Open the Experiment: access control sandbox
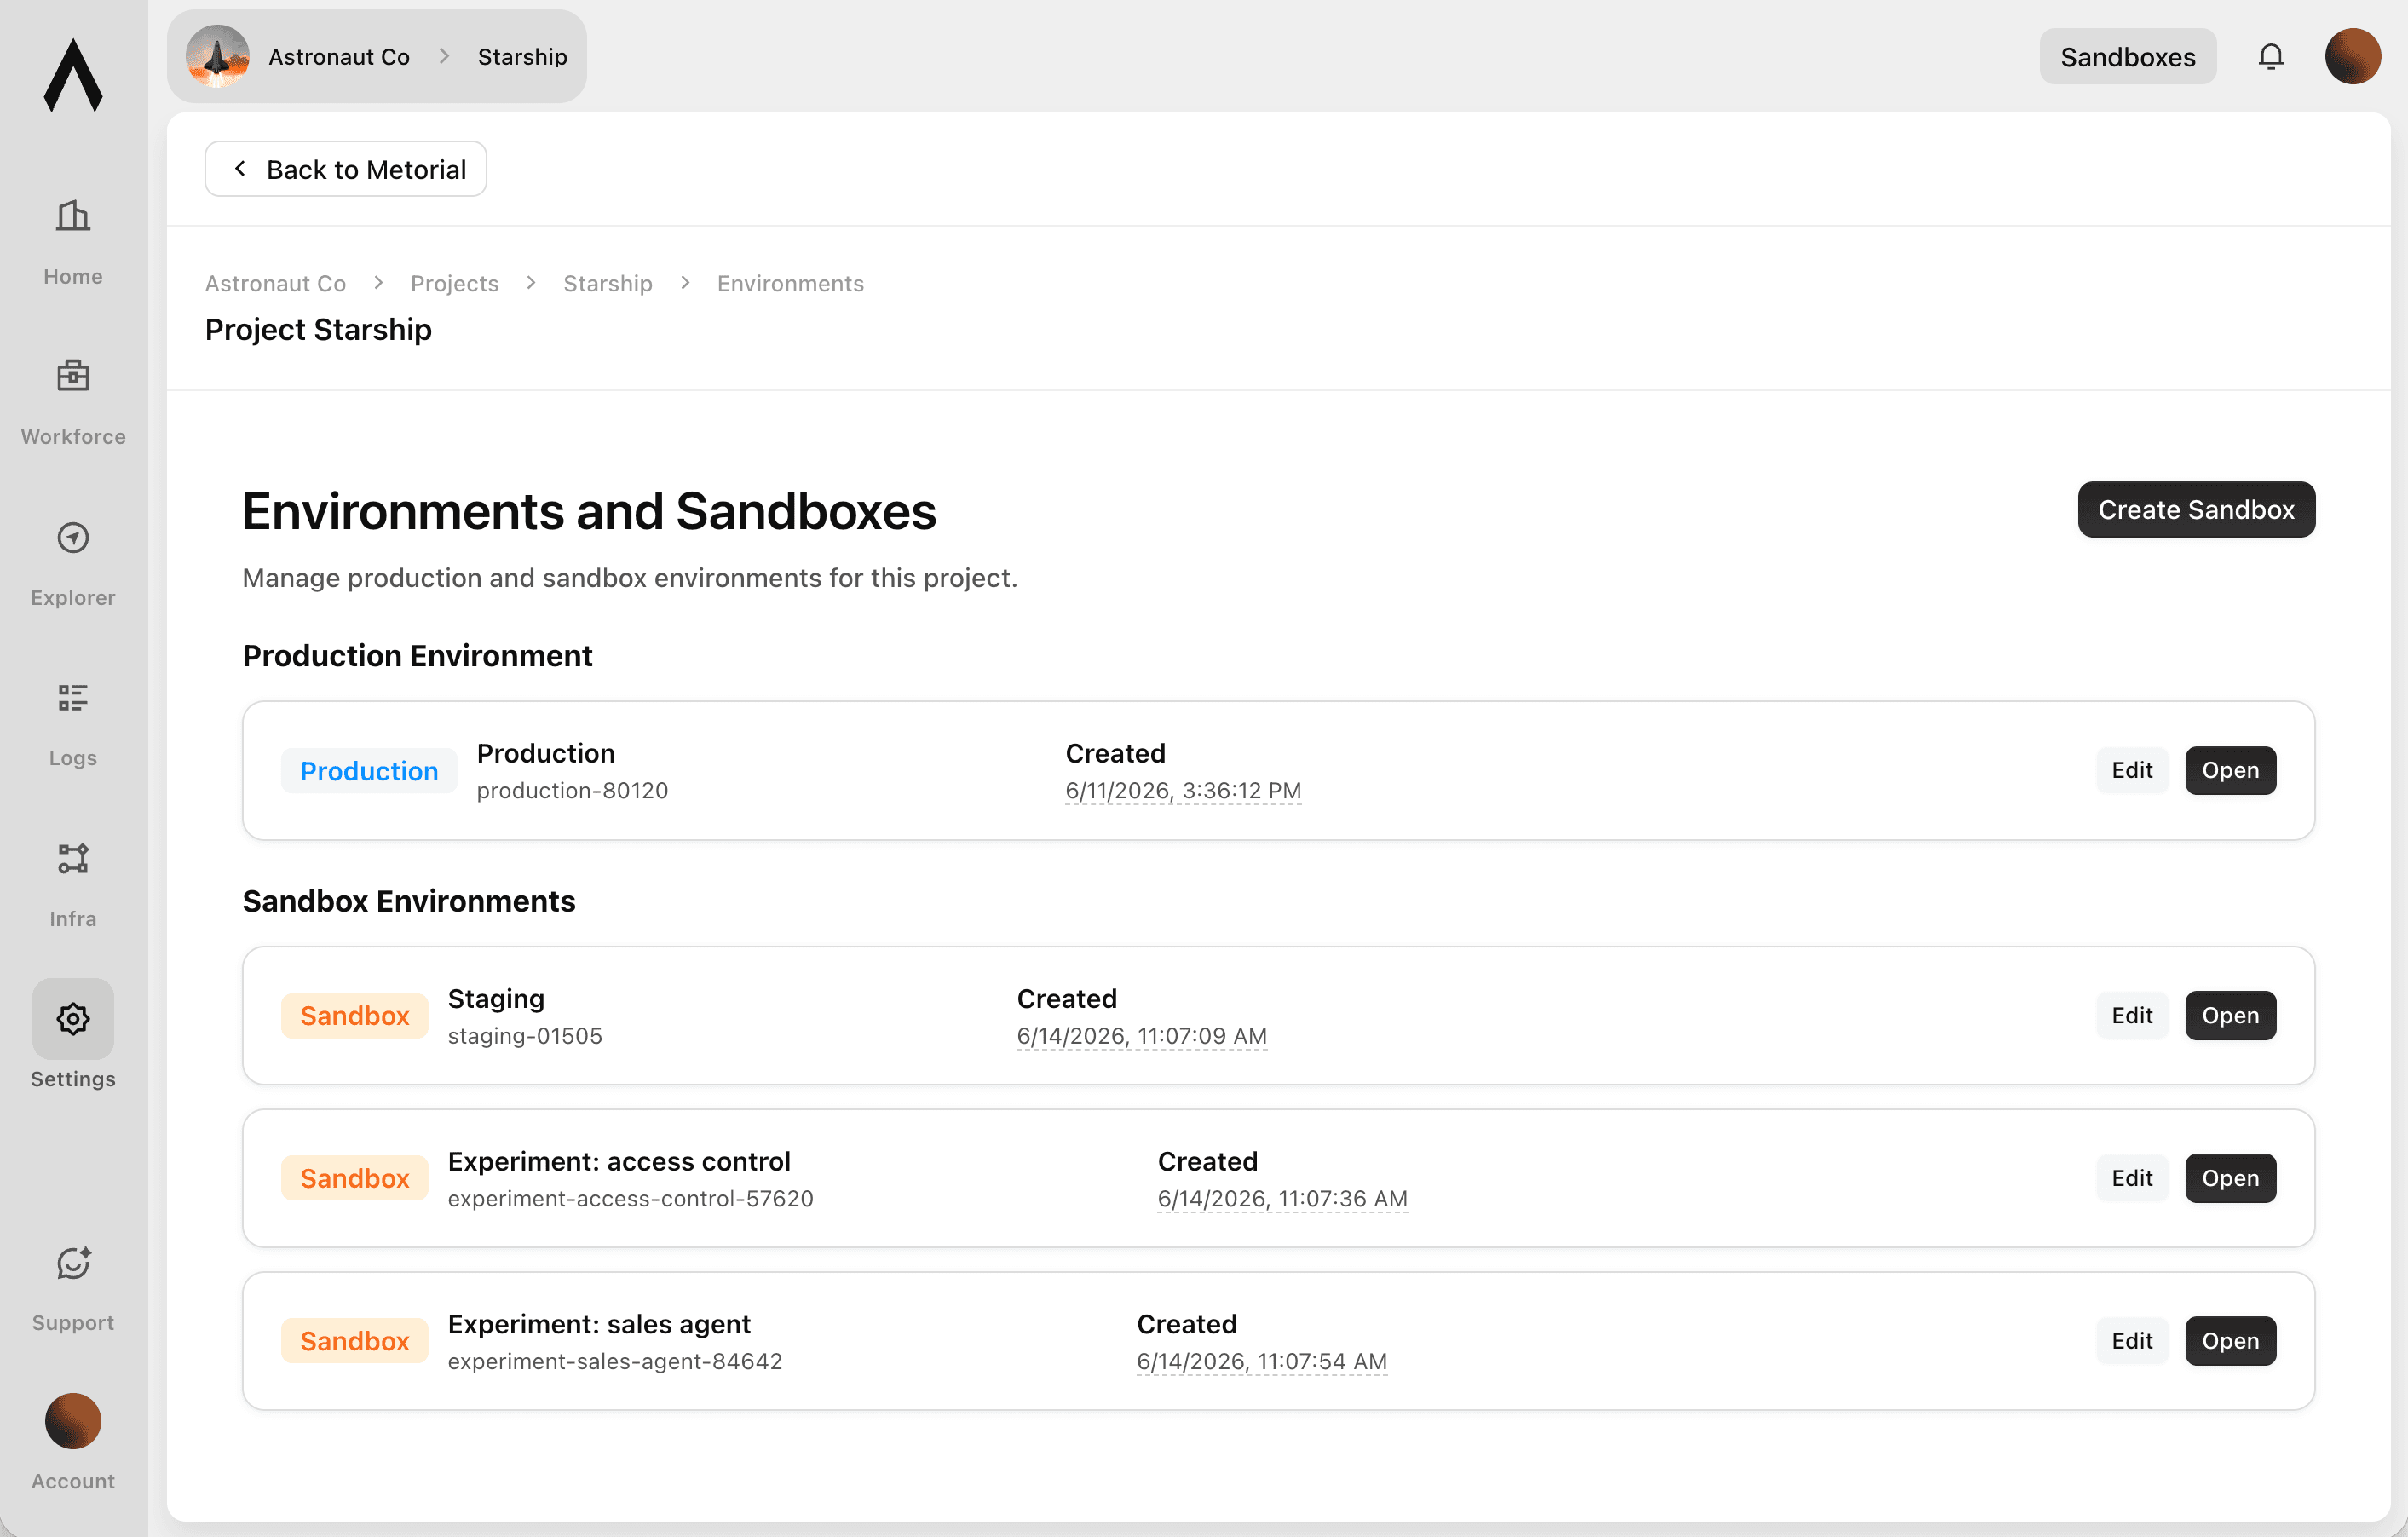 [2229, 1178]
